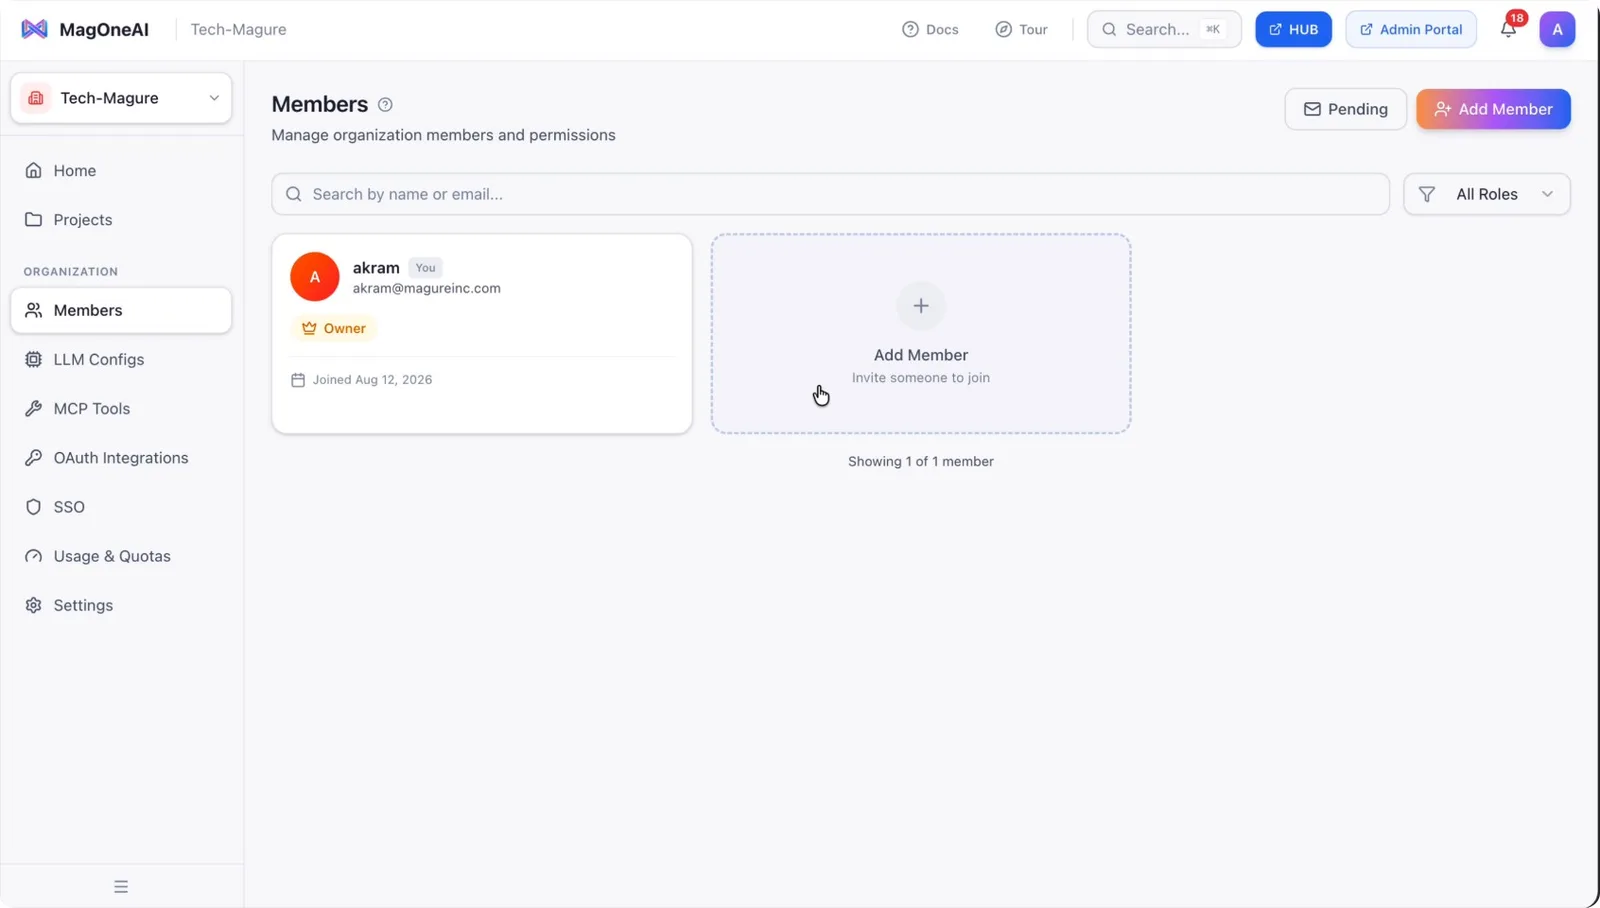The width and height of the screenshot is (1600, 908).
Task: Click the plus icon in Add Member card
Action: 921,306
